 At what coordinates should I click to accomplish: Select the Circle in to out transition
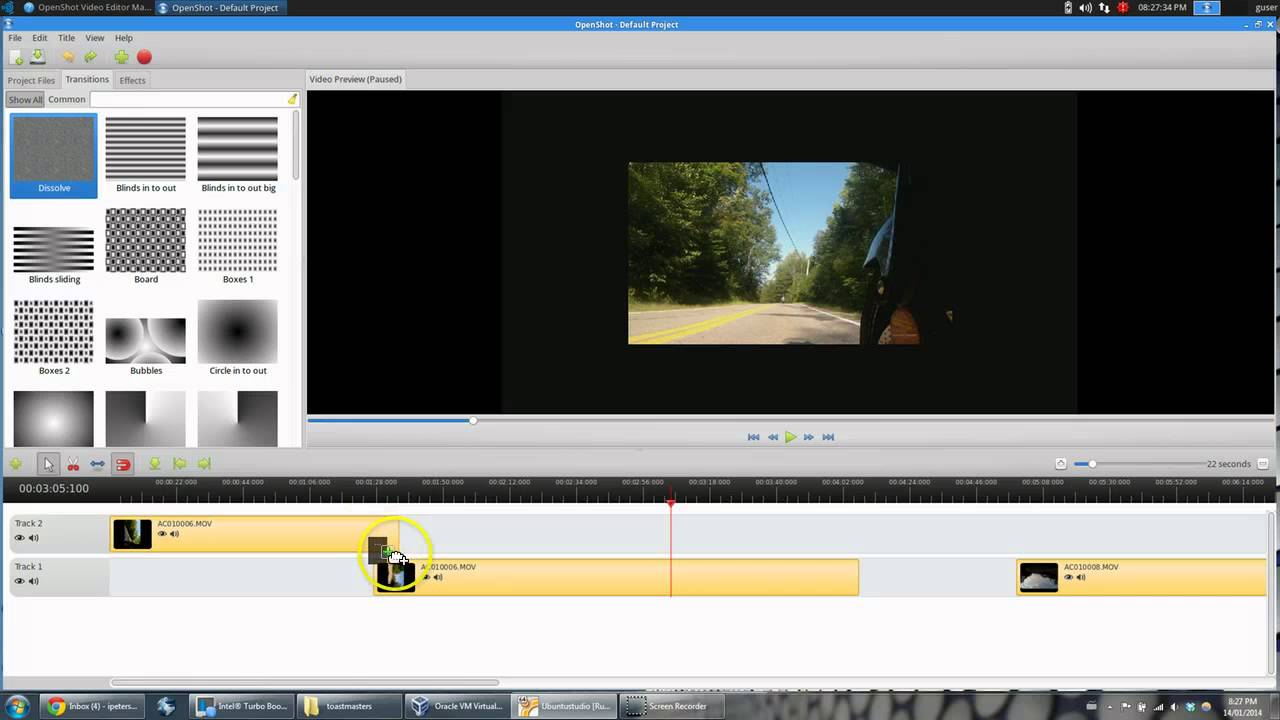point(238,338)
